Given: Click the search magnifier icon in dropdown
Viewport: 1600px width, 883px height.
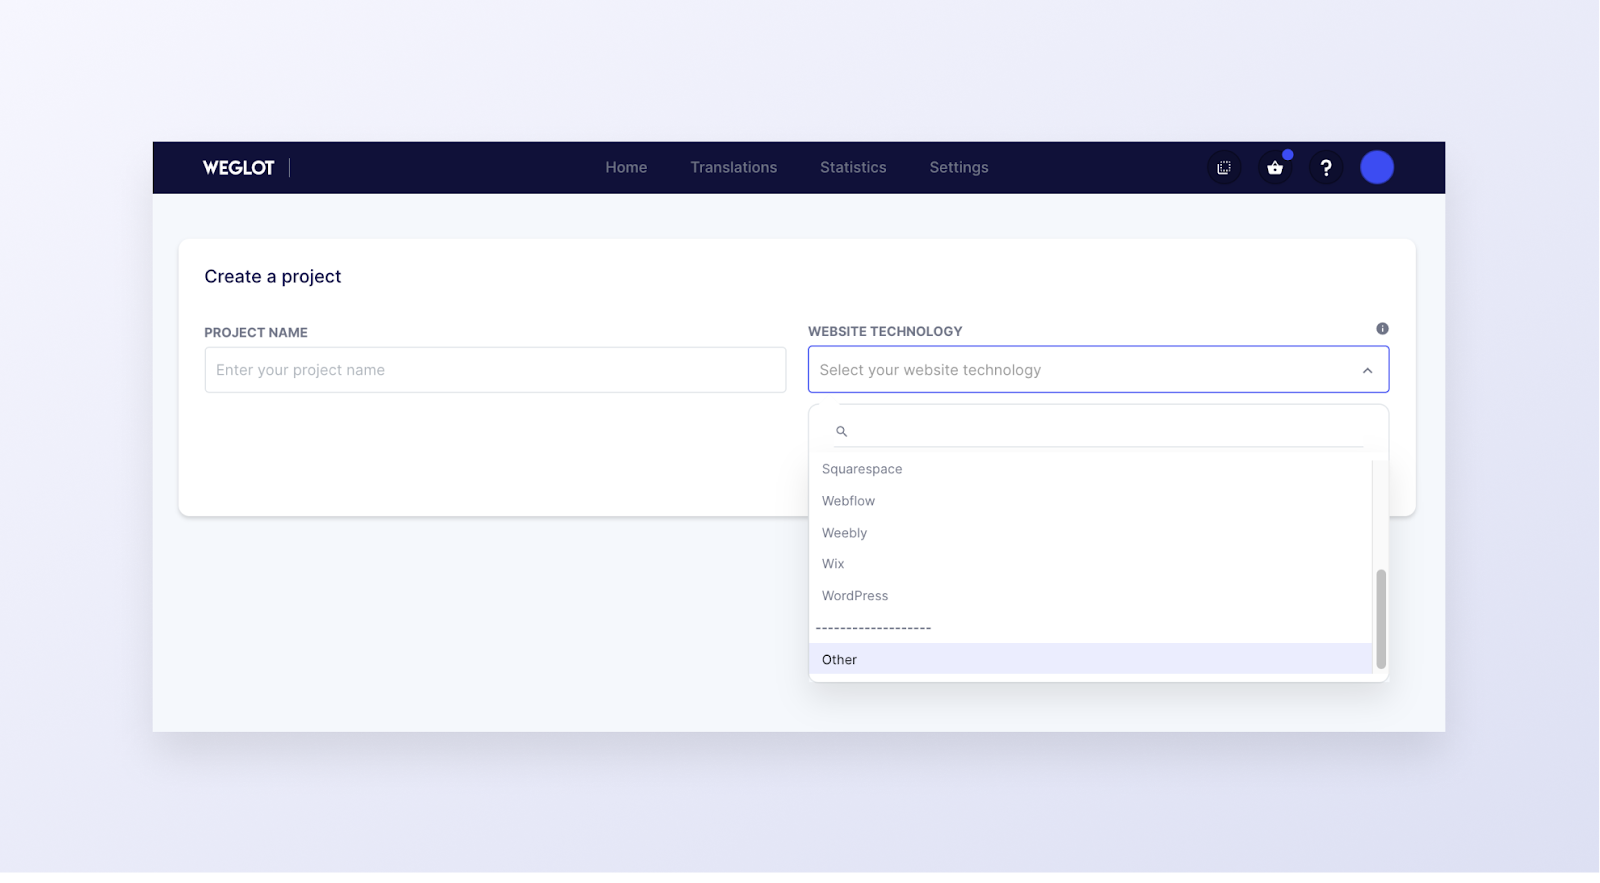Looking at the screenshot, I should point(841,431).
